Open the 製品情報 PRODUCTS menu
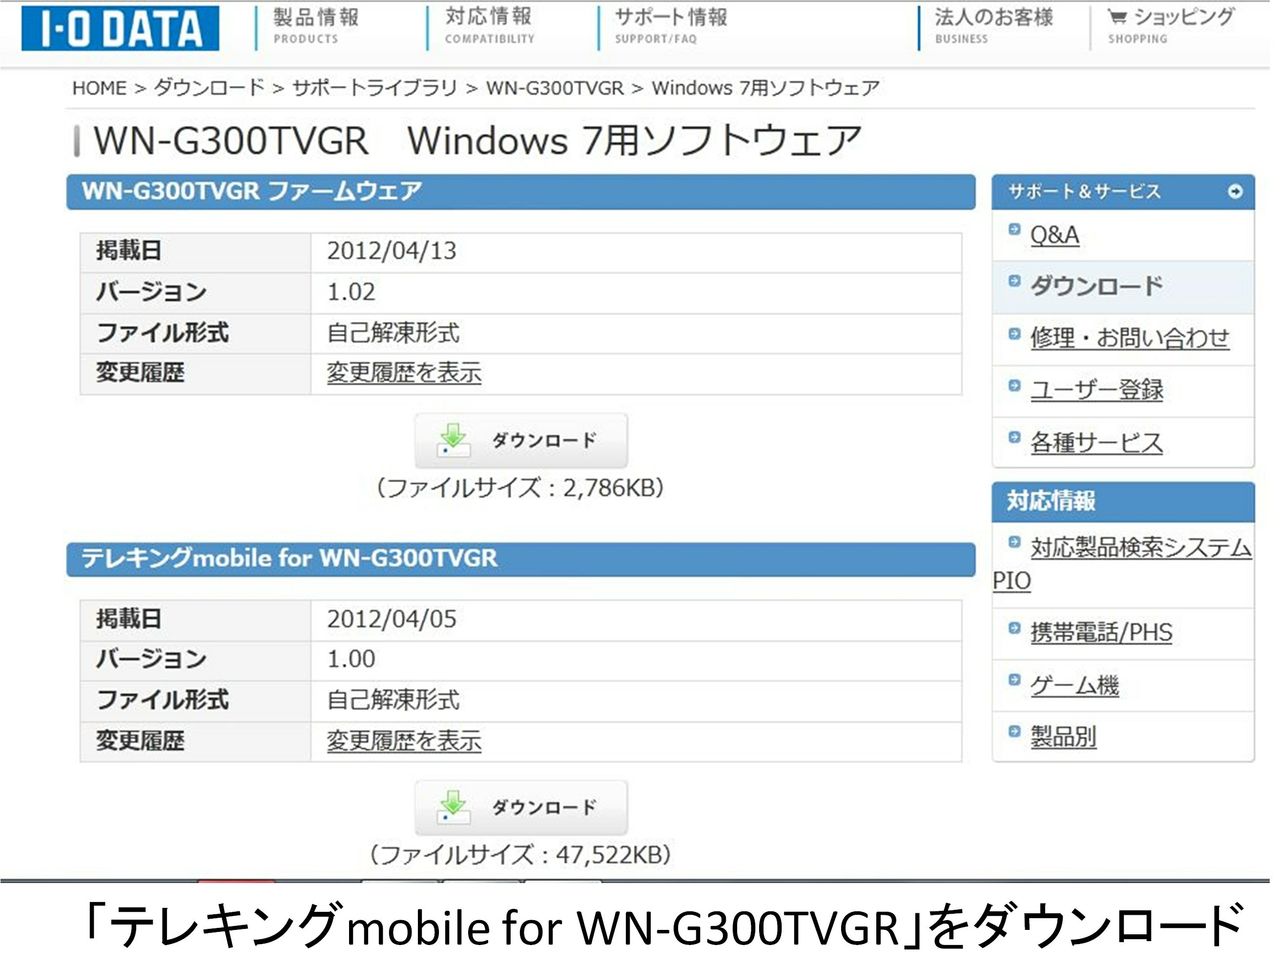Image resolution: width=1280 pixels, height=968 pixels. [x=316, y=26]
